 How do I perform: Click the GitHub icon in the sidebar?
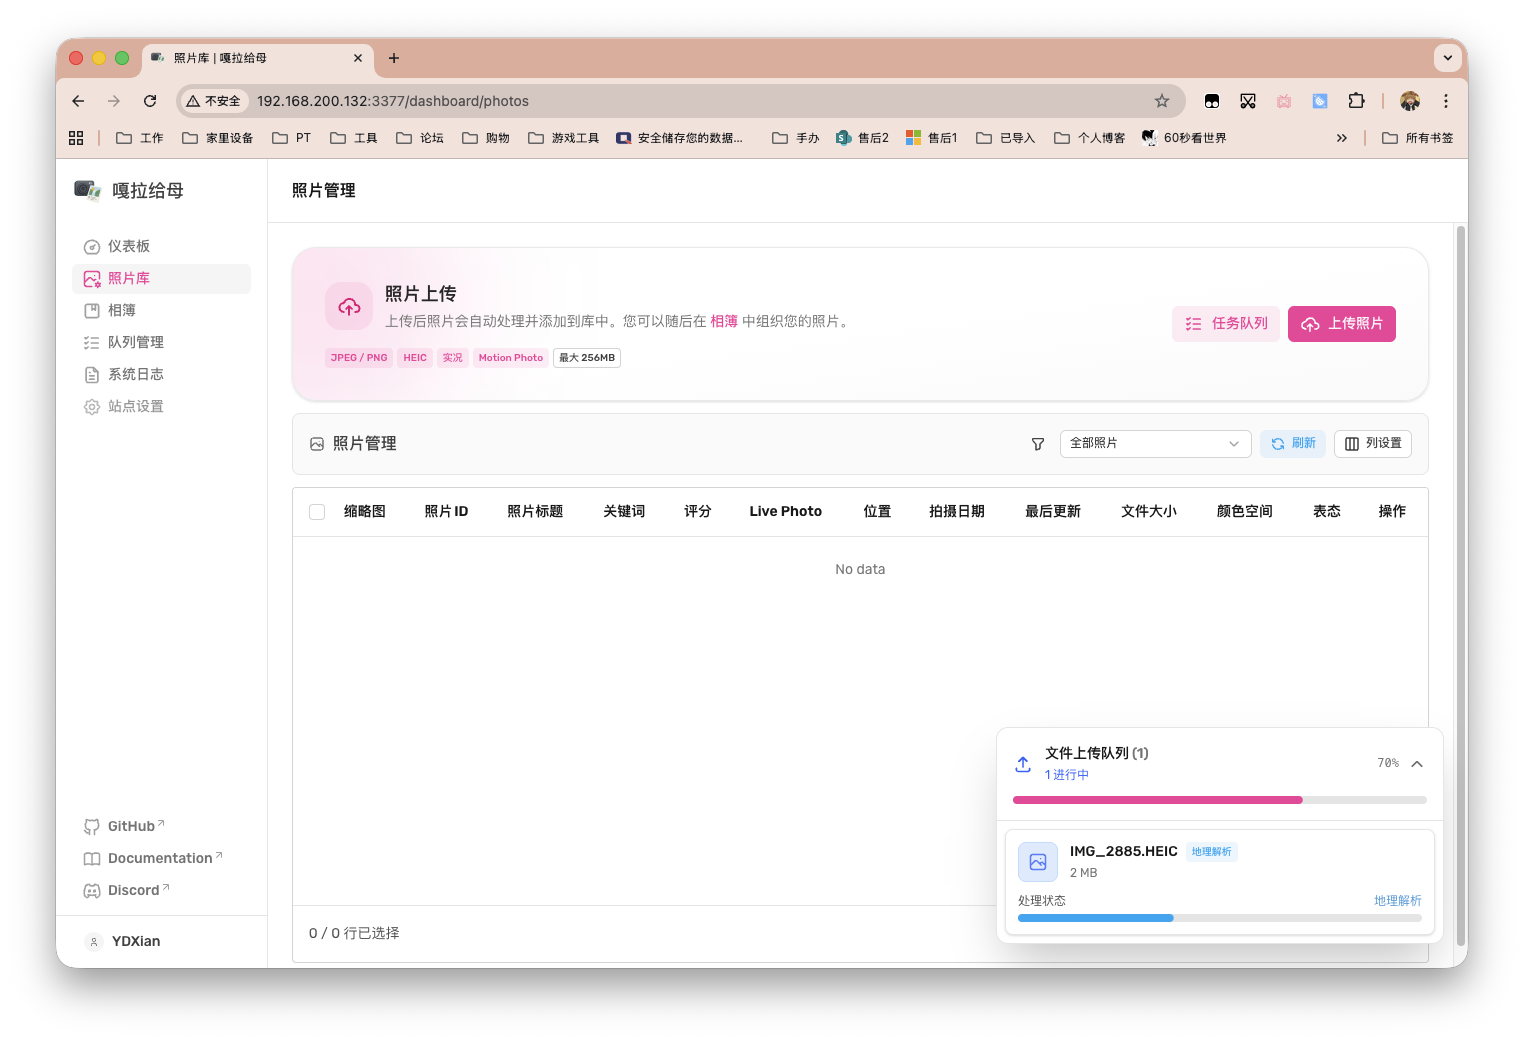coord(91,826)
